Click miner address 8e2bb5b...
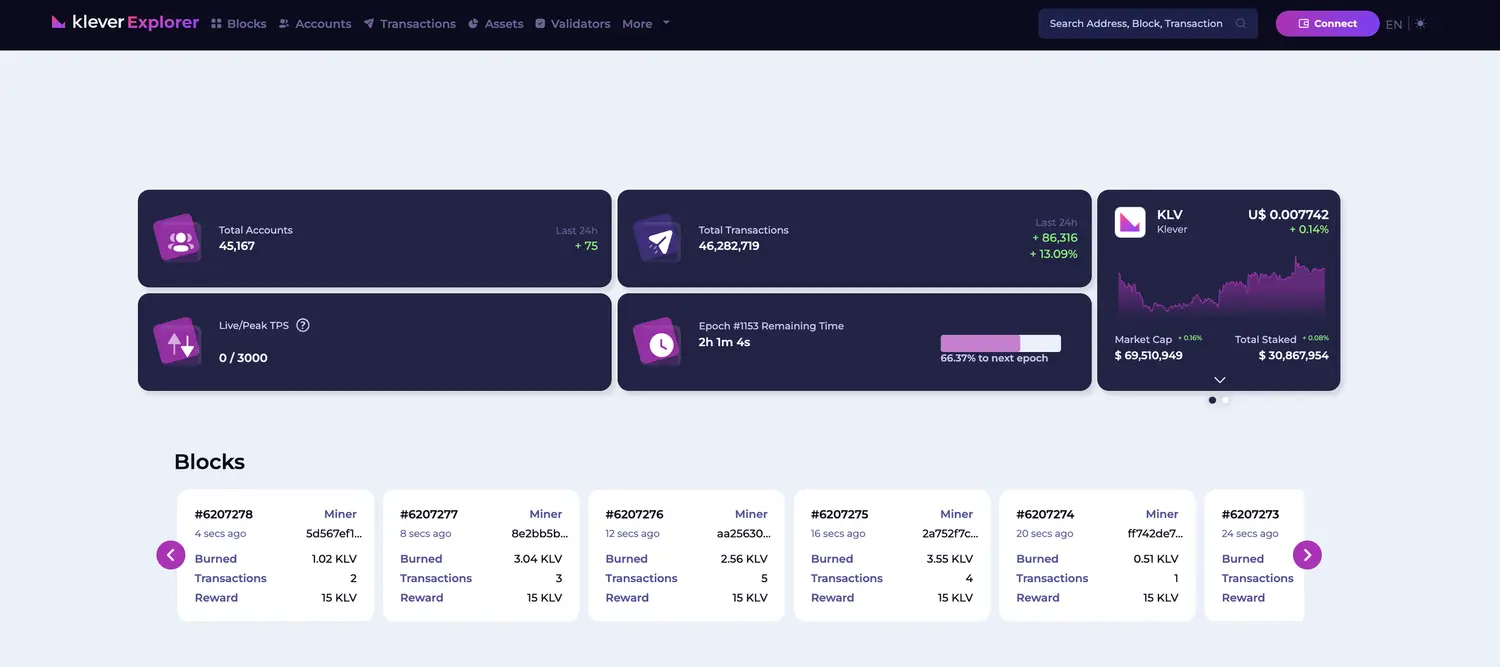The image size is (1500, 667). point(540,533)
